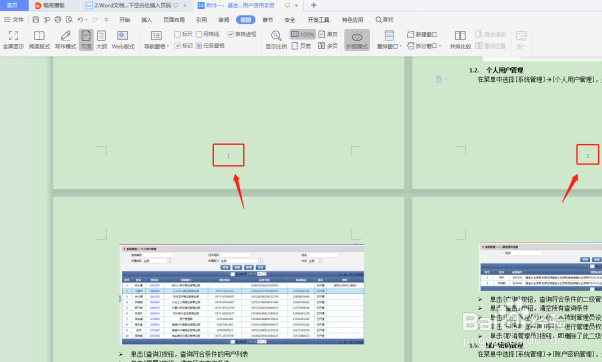Click Rearrange windows icon (重排窗口)
The height and width of the screenshot is (362, 602).
[389, 36]
